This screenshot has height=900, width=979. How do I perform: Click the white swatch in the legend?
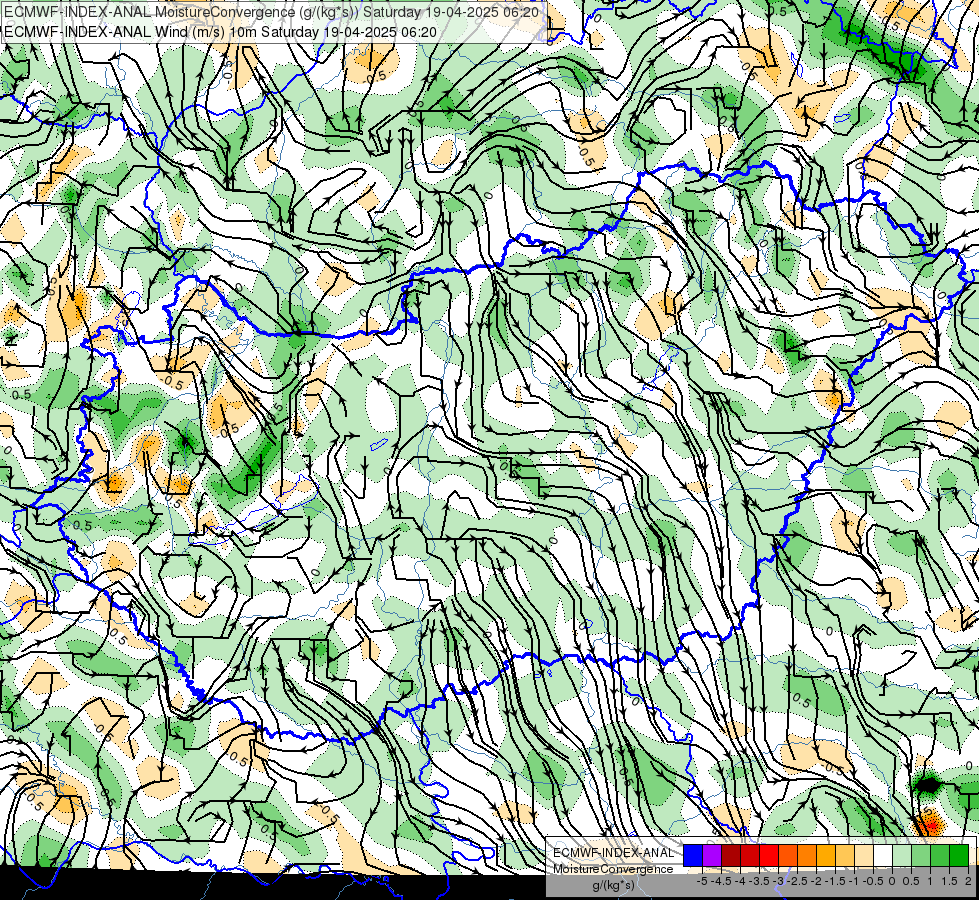(883, 856)
